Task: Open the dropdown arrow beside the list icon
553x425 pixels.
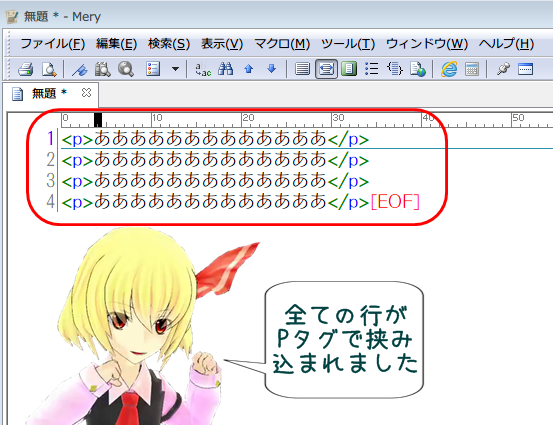Action: [175, 69]
